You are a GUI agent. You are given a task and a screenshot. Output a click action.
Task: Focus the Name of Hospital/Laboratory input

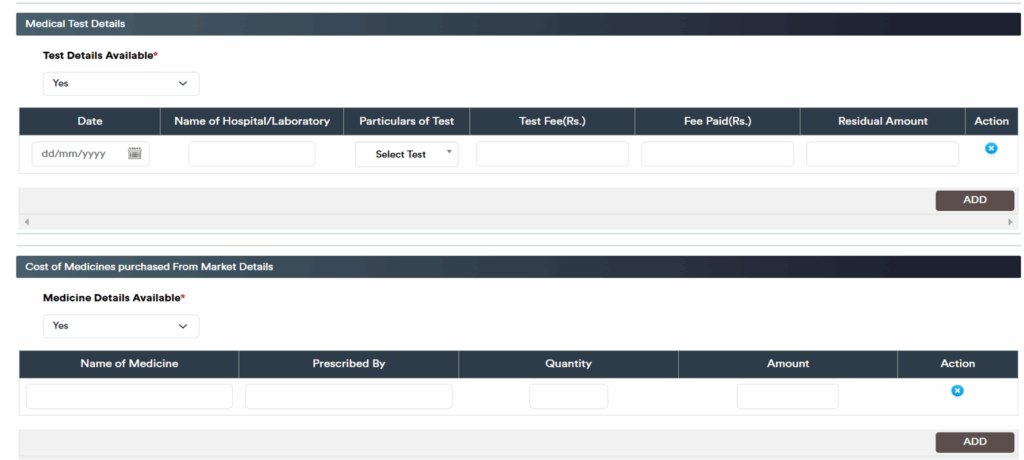(251, 154)
